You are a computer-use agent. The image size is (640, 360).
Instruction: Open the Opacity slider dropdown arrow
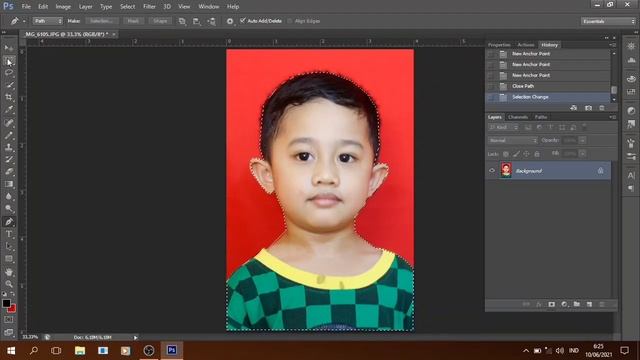582,140
